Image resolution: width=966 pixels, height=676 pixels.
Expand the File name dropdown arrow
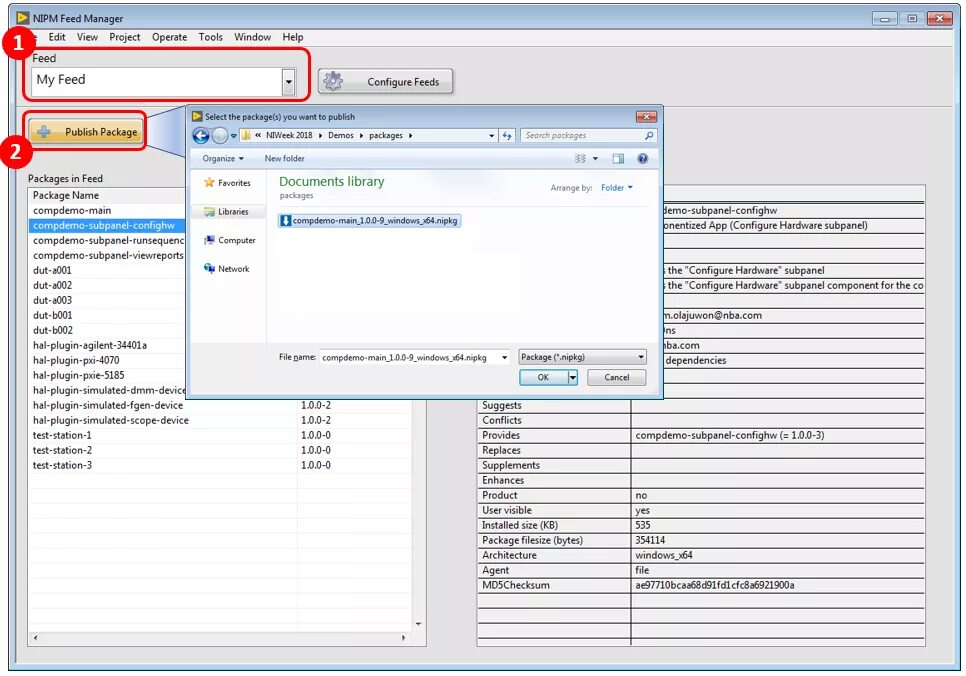[505, 357]
